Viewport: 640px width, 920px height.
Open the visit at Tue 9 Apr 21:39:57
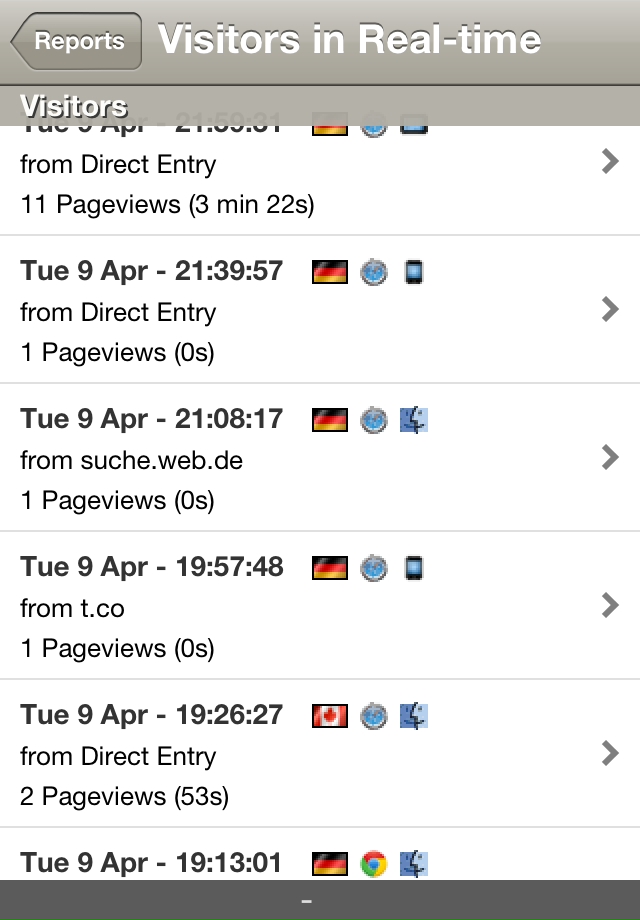[320, 309]
